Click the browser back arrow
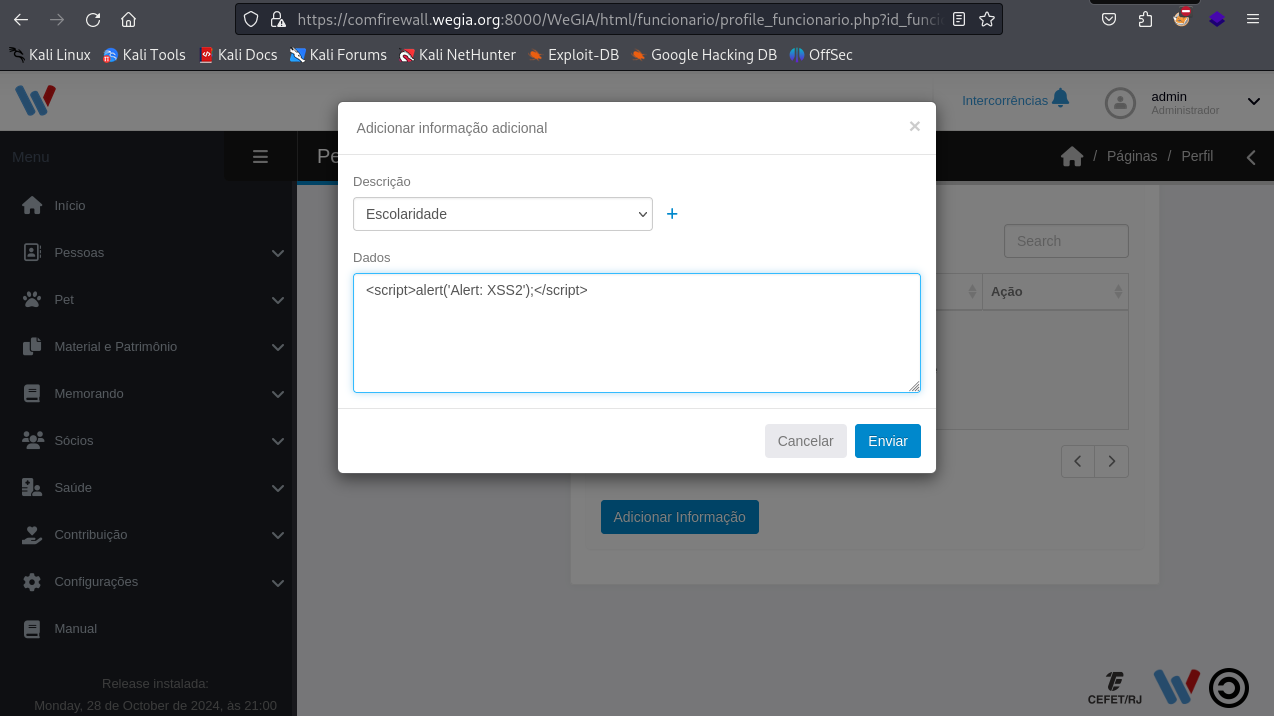This screenshot has width=1274, height=716. 21,19
